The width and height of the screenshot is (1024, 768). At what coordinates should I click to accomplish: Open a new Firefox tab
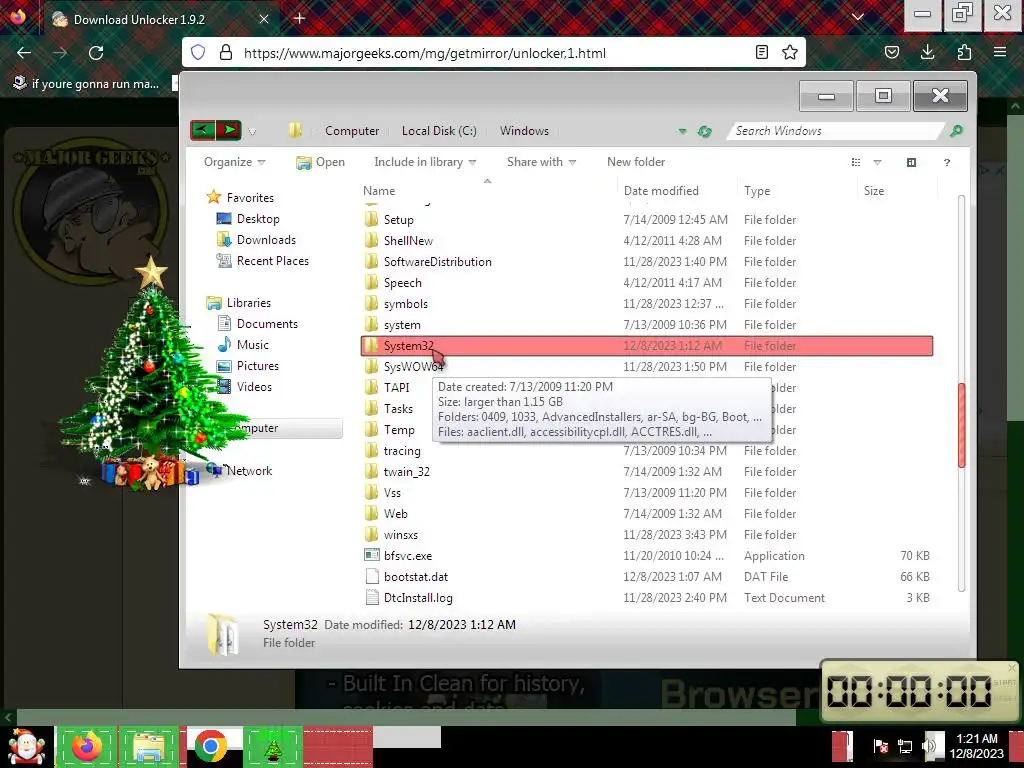point(299,18)
